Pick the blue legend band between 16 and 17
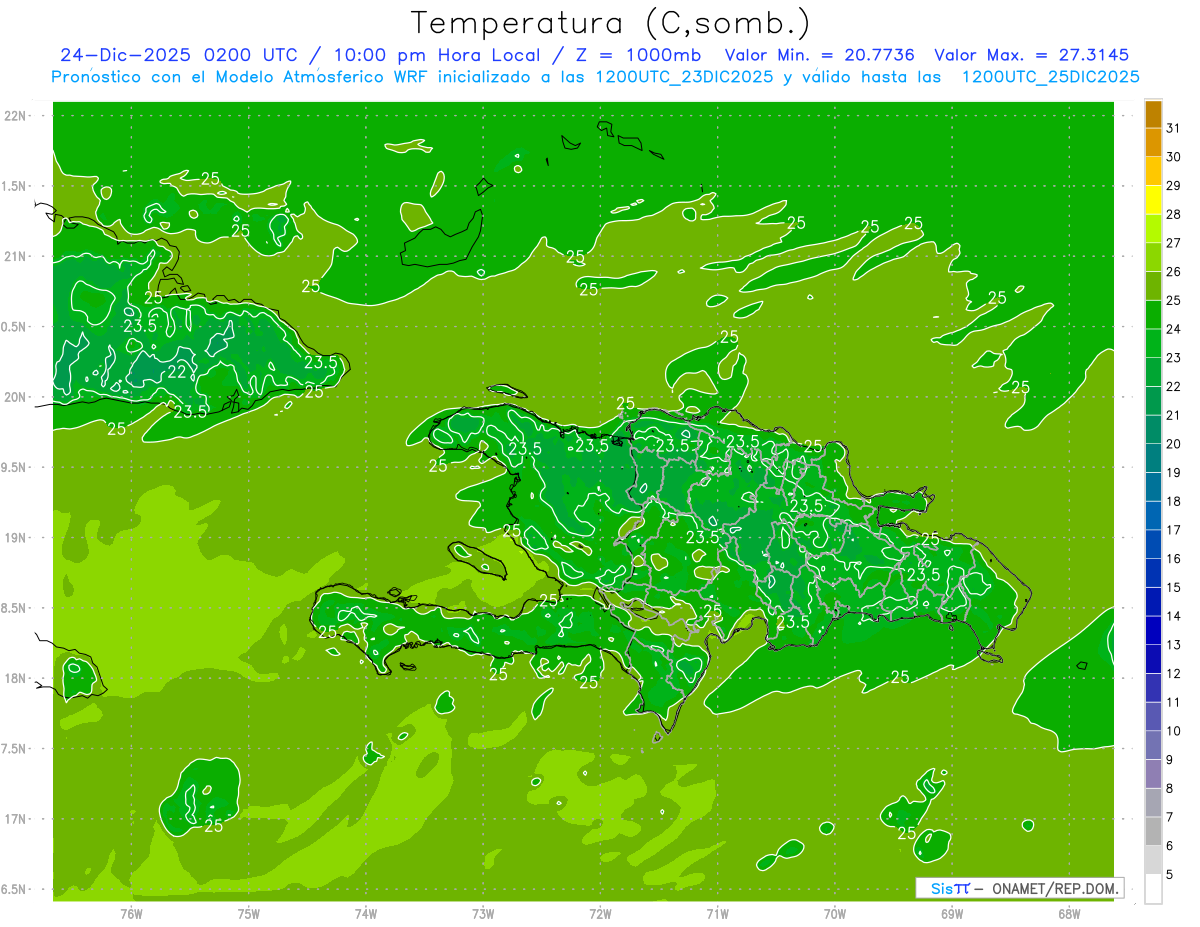 coord(1153,545)
